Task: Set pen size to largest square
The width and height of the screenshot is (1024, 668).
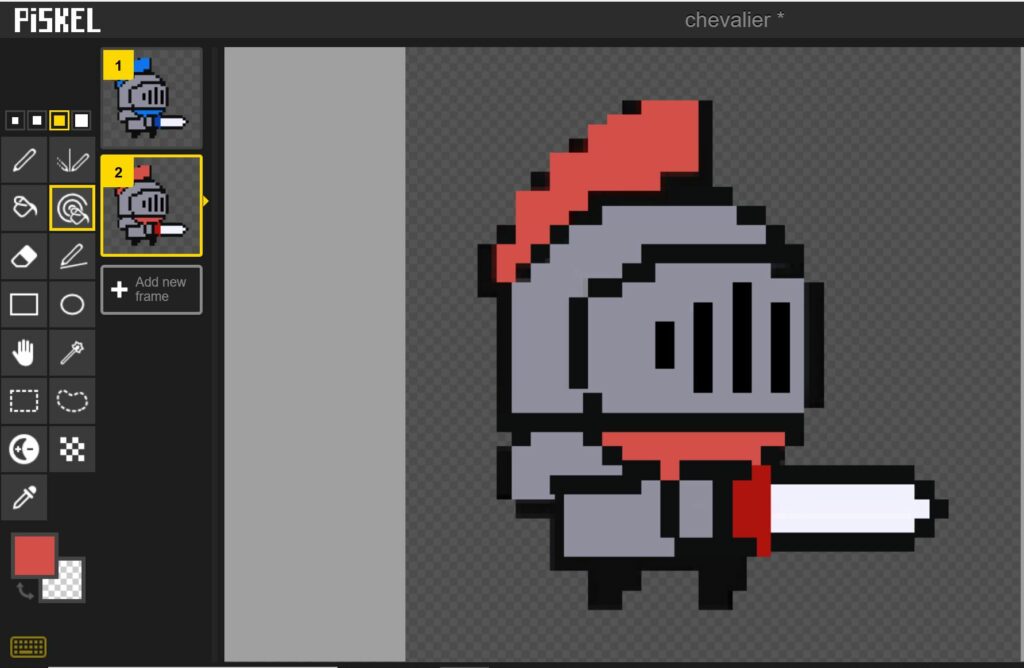Action: pyautogui.click(x=82, y=121)
